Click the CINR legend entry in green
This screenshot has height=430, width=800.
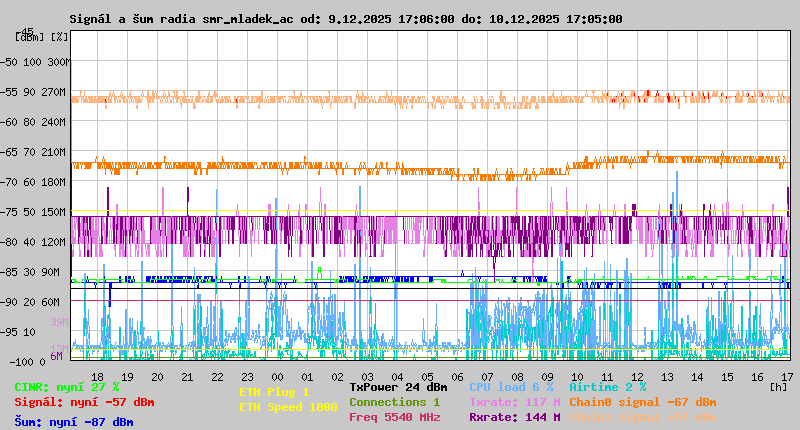coord(67,386)
